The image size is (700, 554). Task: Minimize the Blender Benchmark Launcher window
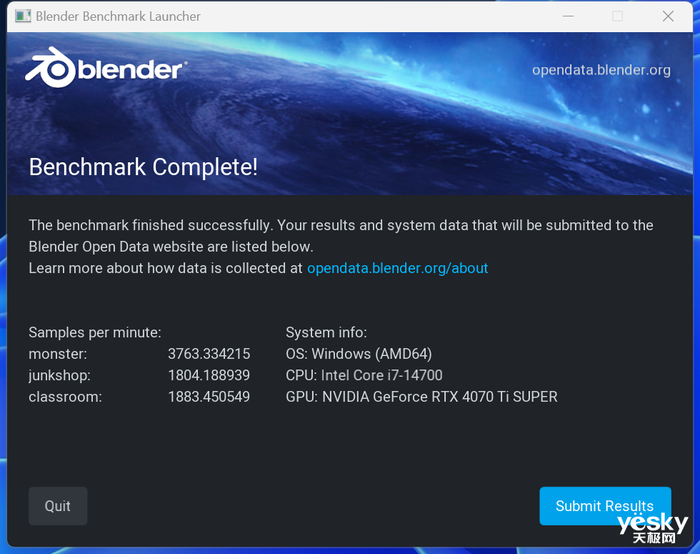[x=568, y=16]
